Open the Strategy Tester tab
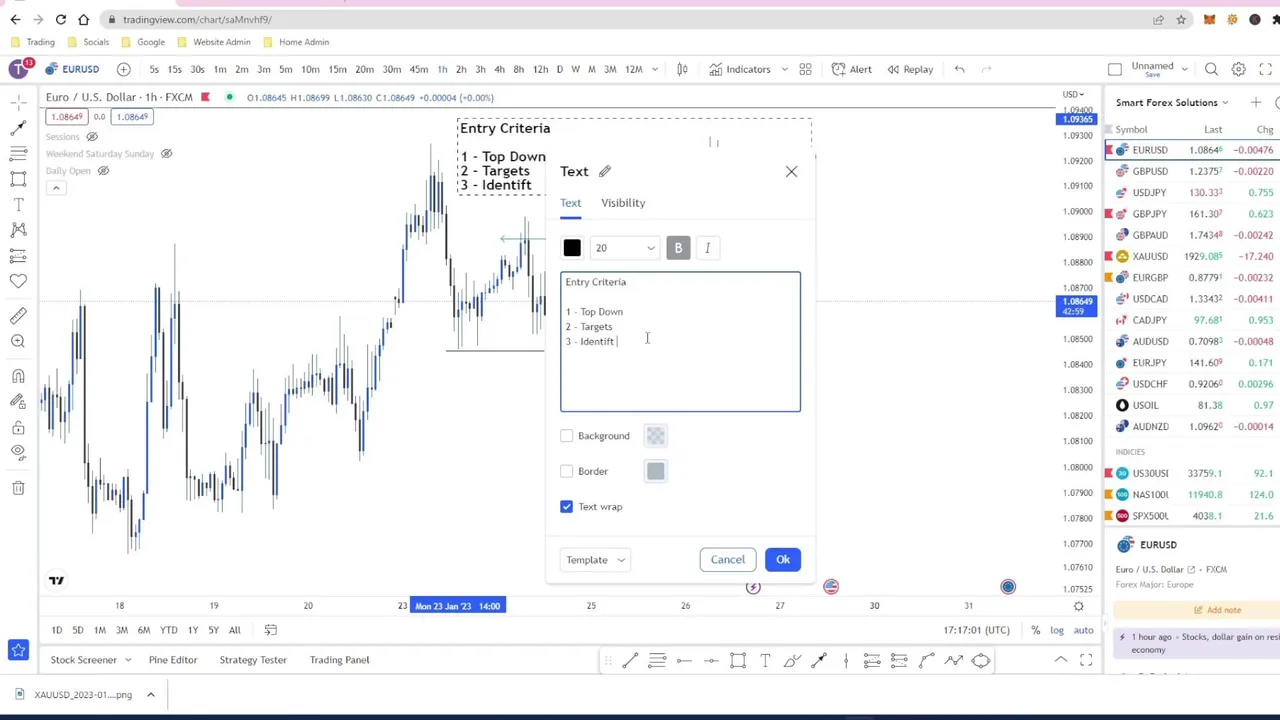Screen dimensions: 1280x720 [x=253, y=660]
